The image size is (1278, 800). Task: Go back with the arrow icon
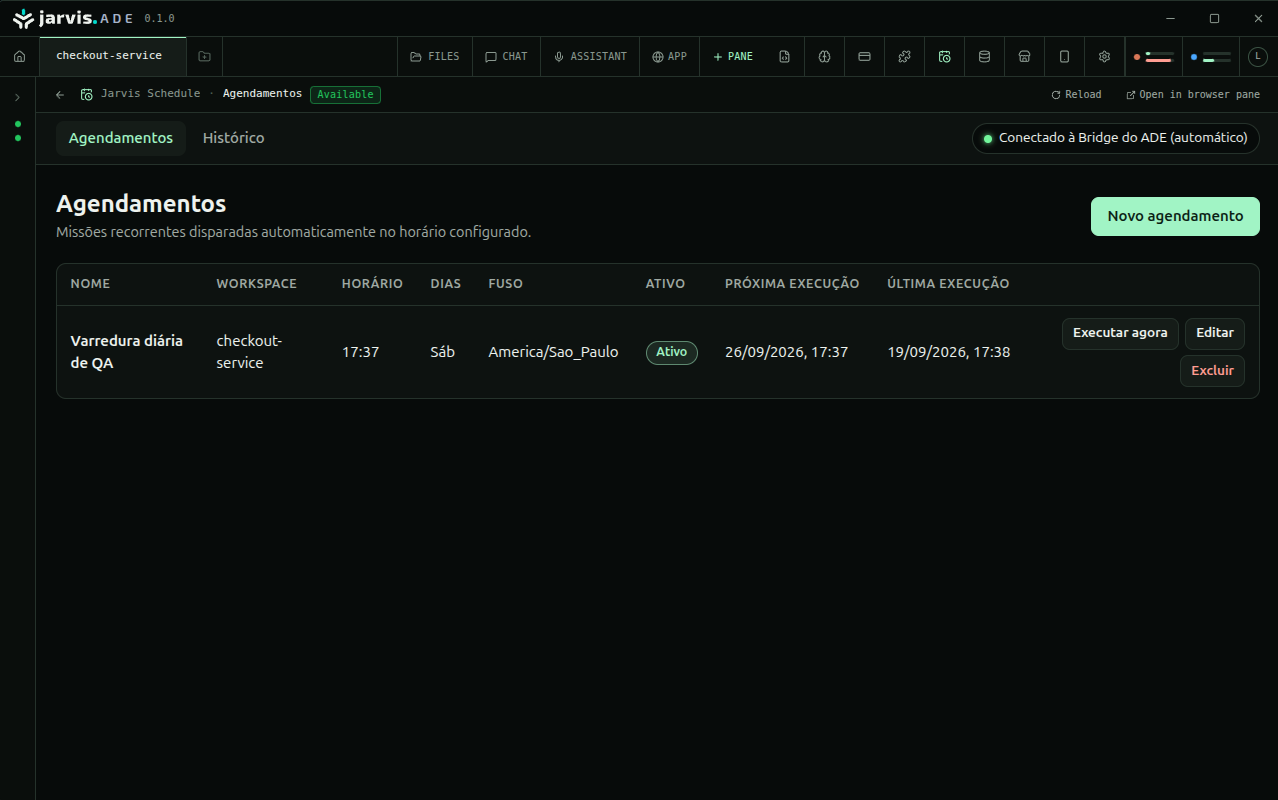60,95
